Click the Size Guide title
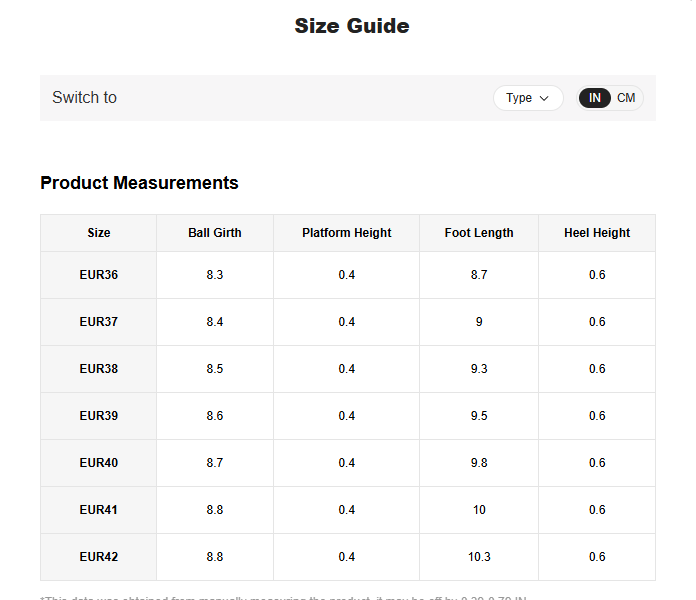Screen dimensions: 696x600 click(351, 26)
